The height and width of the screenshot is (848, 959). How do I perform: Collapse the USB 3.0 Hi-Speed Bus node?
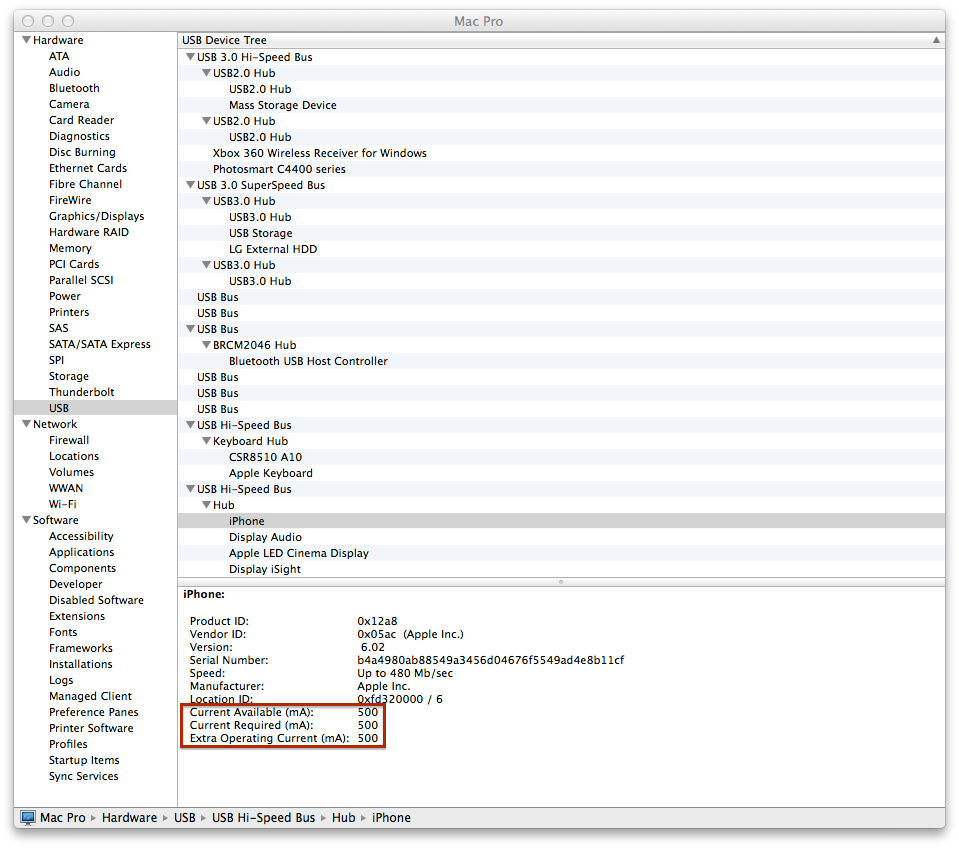tap(190, 57)
